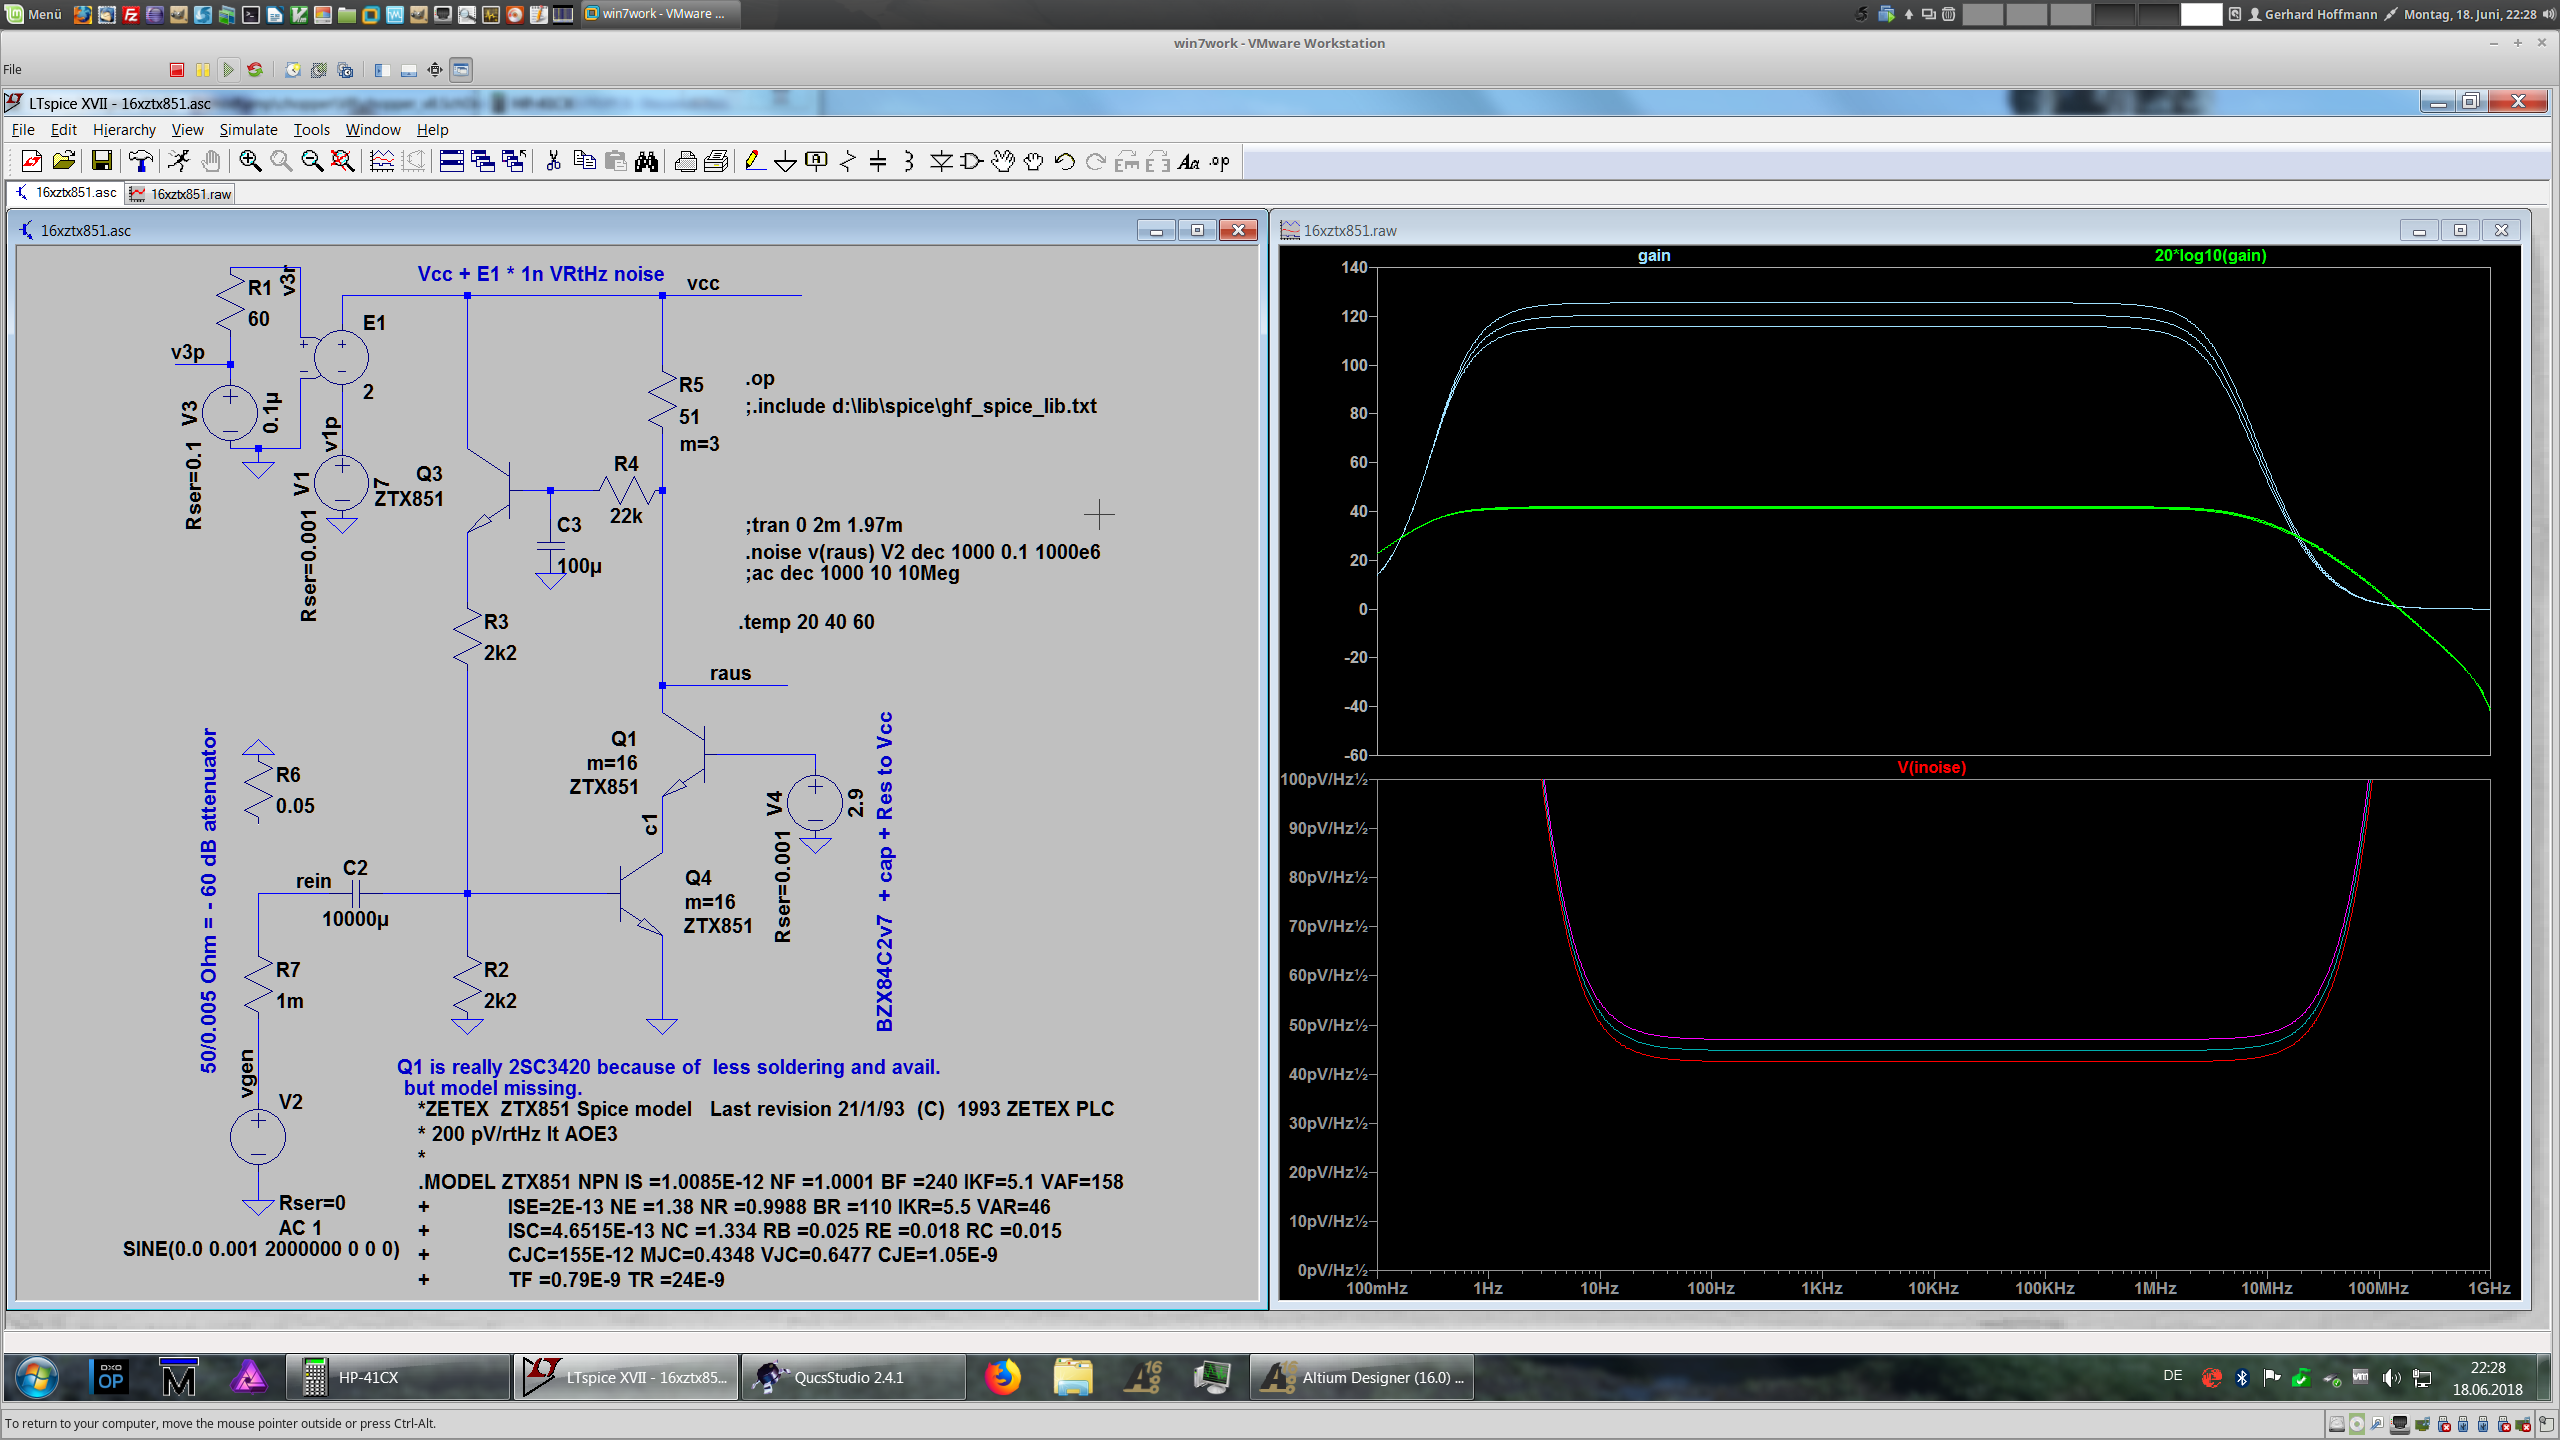Screen dimensions: 2560x1440
Task: Power off the VM with red square
Action: tap(177, 70)
